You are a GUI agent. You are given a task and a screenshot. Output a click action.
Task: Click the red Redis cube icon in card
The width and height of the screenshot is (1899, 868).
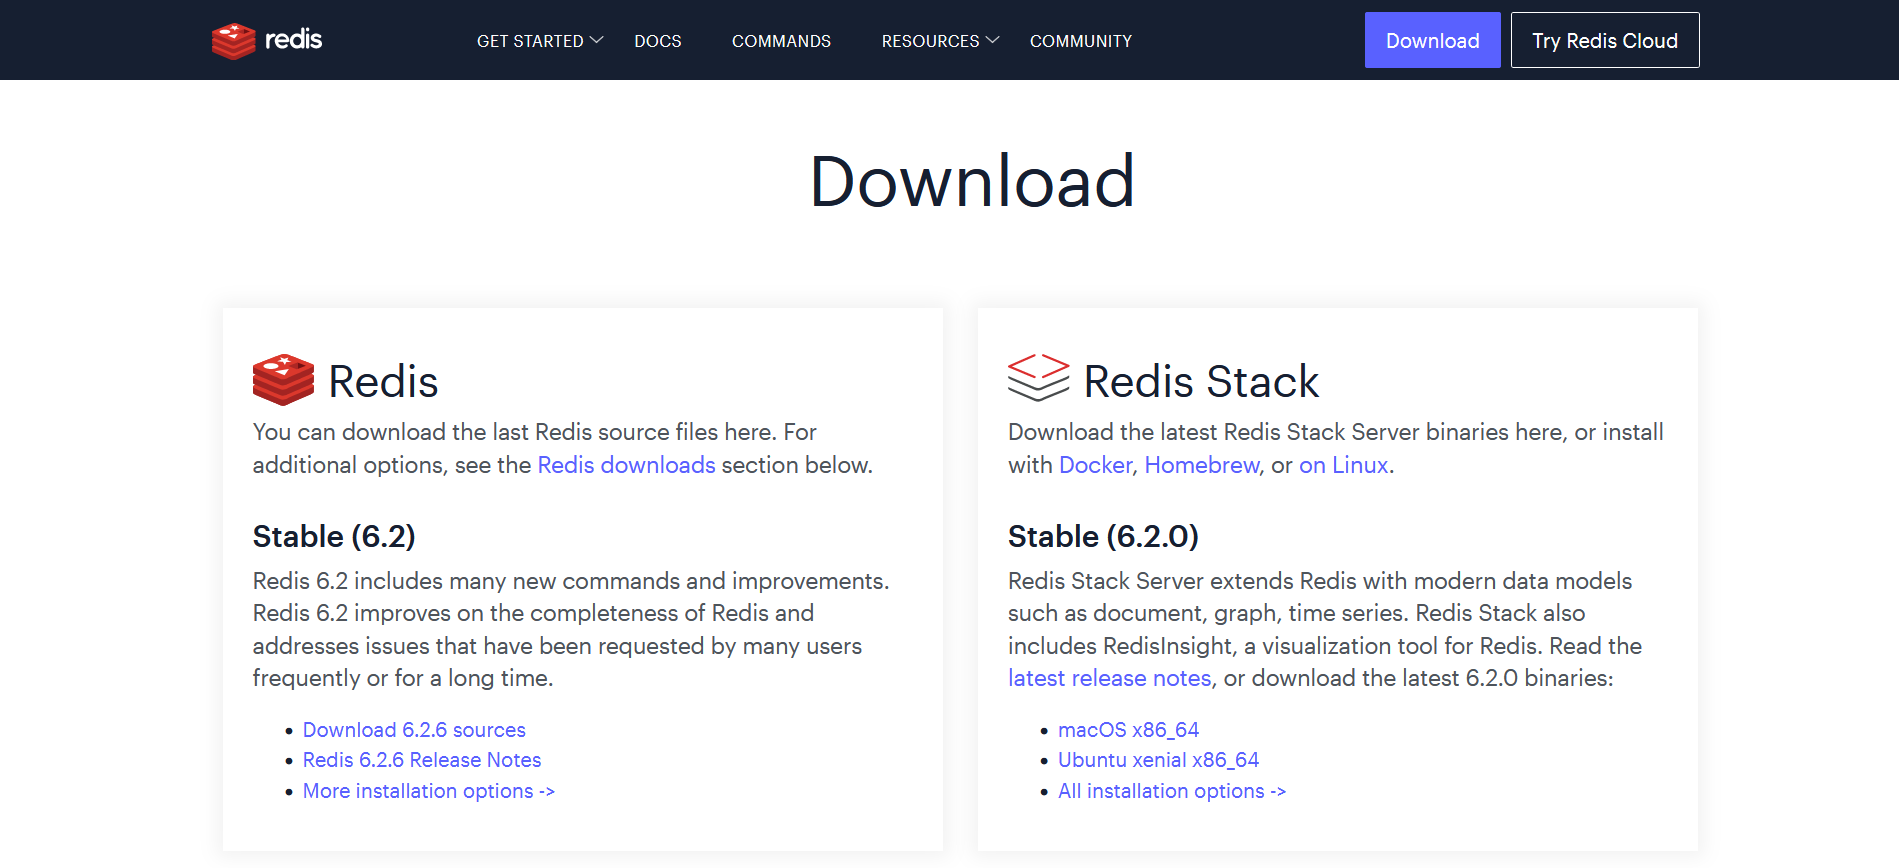[x=283, y=380]
